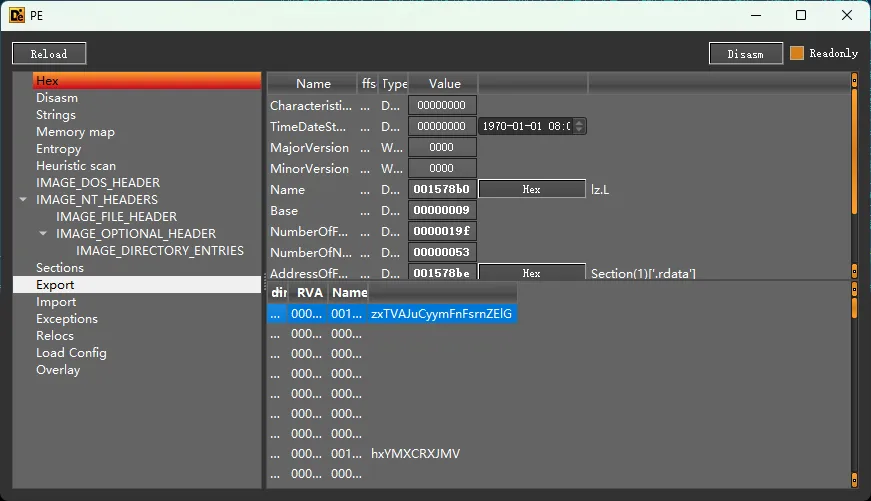Image resolution: width=871 pixels, height=501 pixels.
Task: Select IMAGE_DOS_HEADER tree item
Action: pos(98,183)
